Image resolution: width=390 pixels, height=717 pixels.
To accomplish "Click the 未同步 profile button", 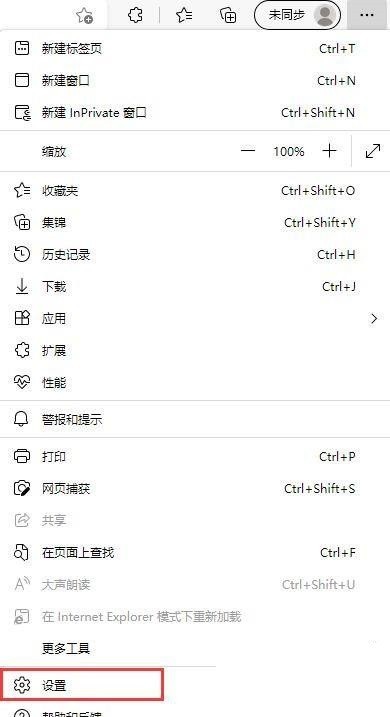I will click(x=297, y=15).
